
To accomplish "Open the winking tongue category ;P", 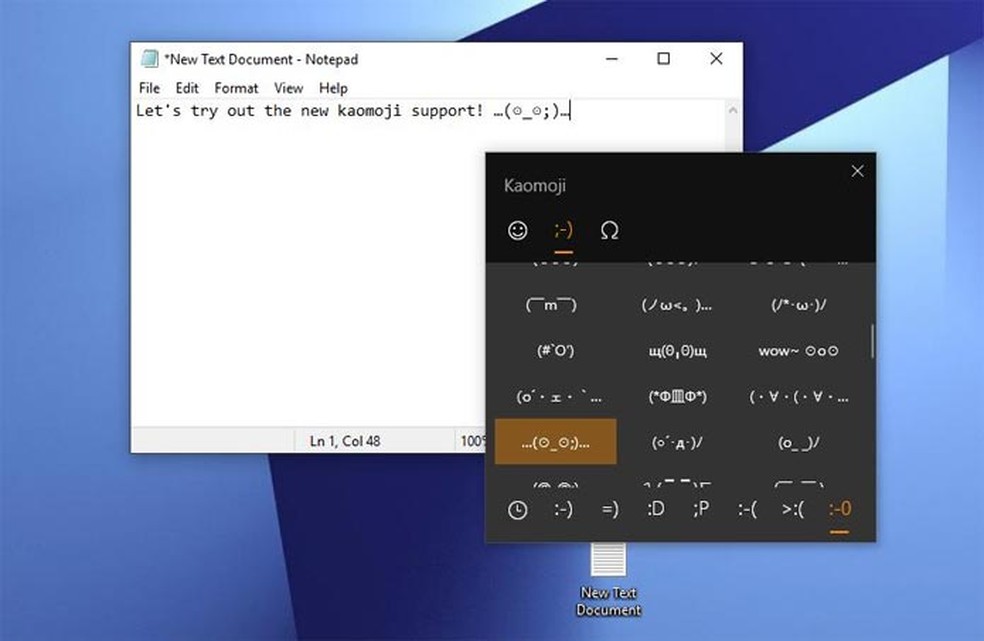I will 701,510.
